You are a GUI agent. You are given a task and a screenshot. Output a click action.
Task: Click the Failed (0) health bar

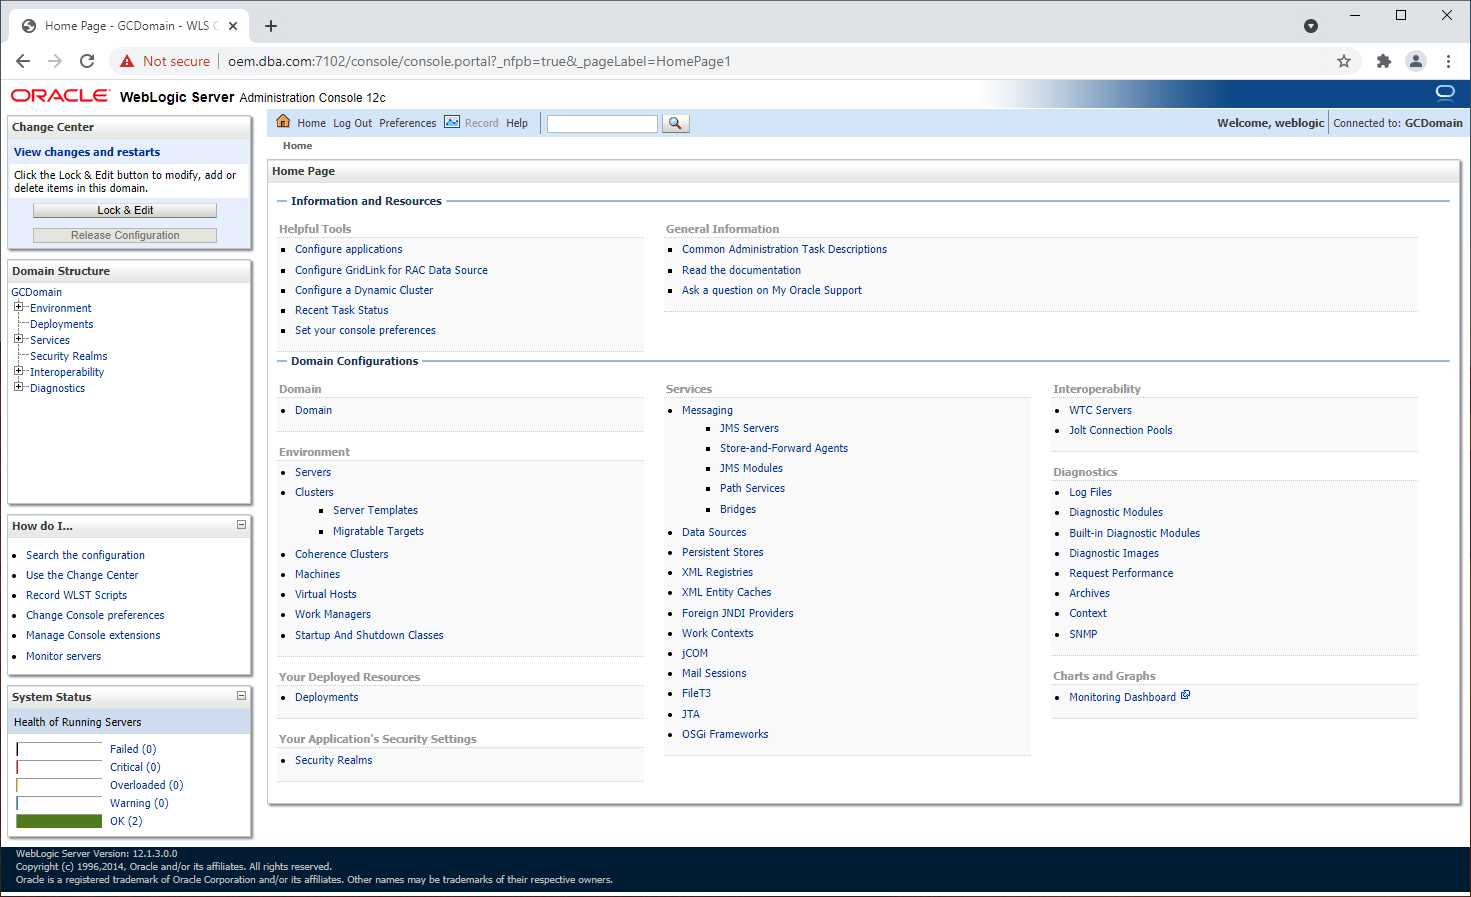pyautogui.click(x=59, y=749)
